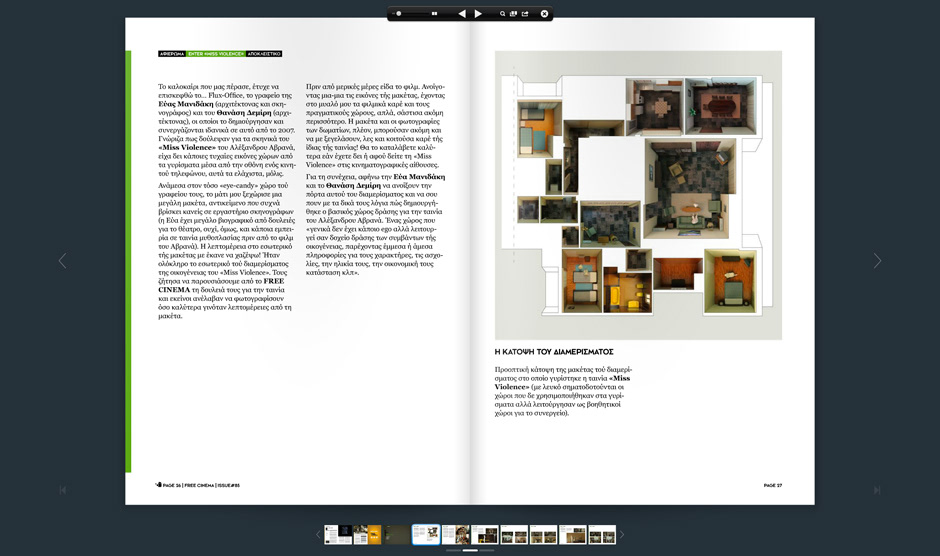940x556 pixels.
Task: Select third thumbnail pager indicator
Action: 487,550
